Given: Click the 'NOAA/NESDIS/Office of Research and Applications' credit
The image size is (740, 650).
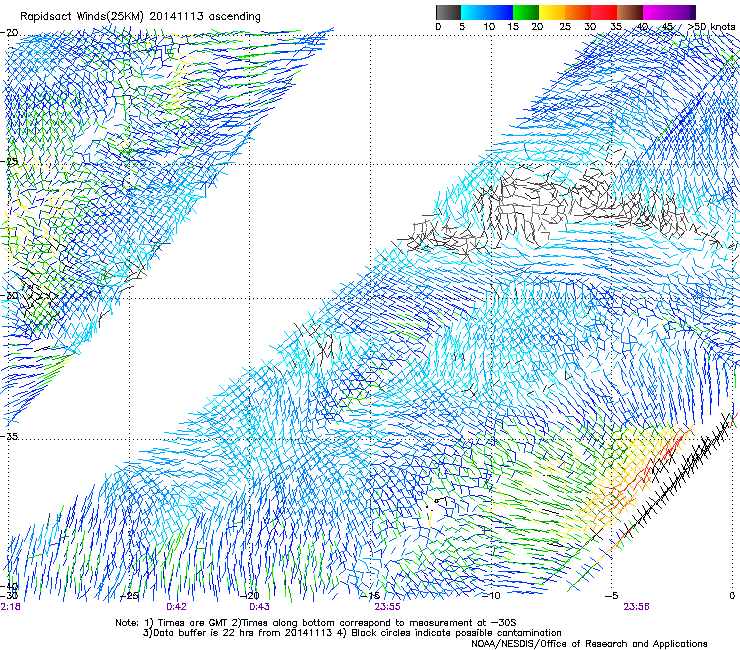Looking at the screenshot, I should pyautogui.click(x=589, y=644).
